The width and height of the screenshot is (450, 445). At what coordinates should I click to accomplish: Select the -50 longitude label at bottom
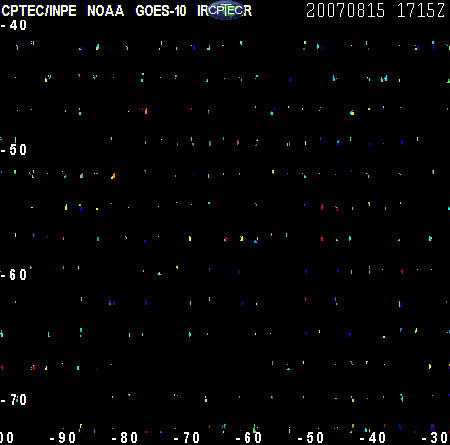pos(311,438)
